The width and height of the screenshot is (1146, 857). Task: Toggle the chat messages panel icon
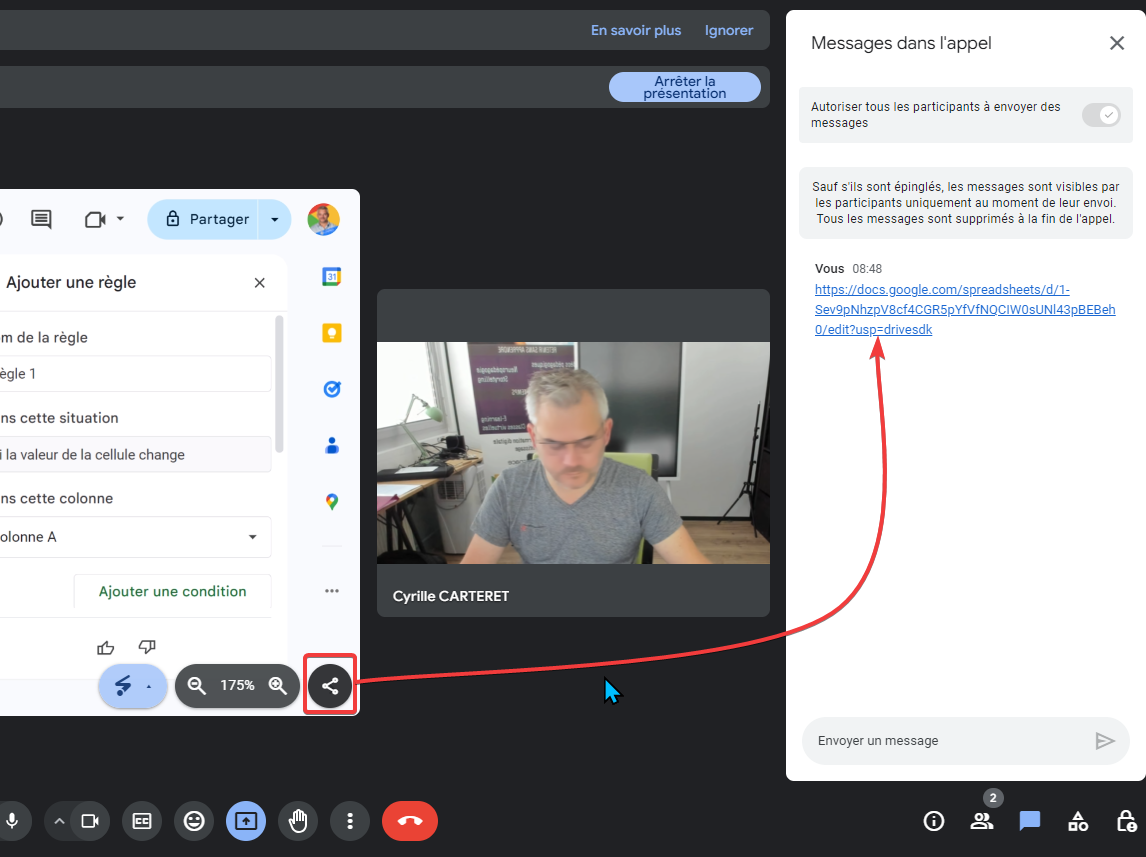pos(1029,821)
